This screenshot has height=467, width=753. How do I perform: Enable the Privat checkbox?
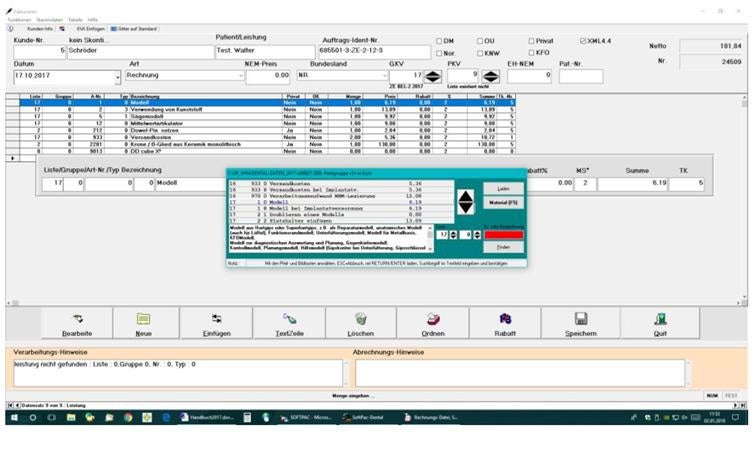531,41
